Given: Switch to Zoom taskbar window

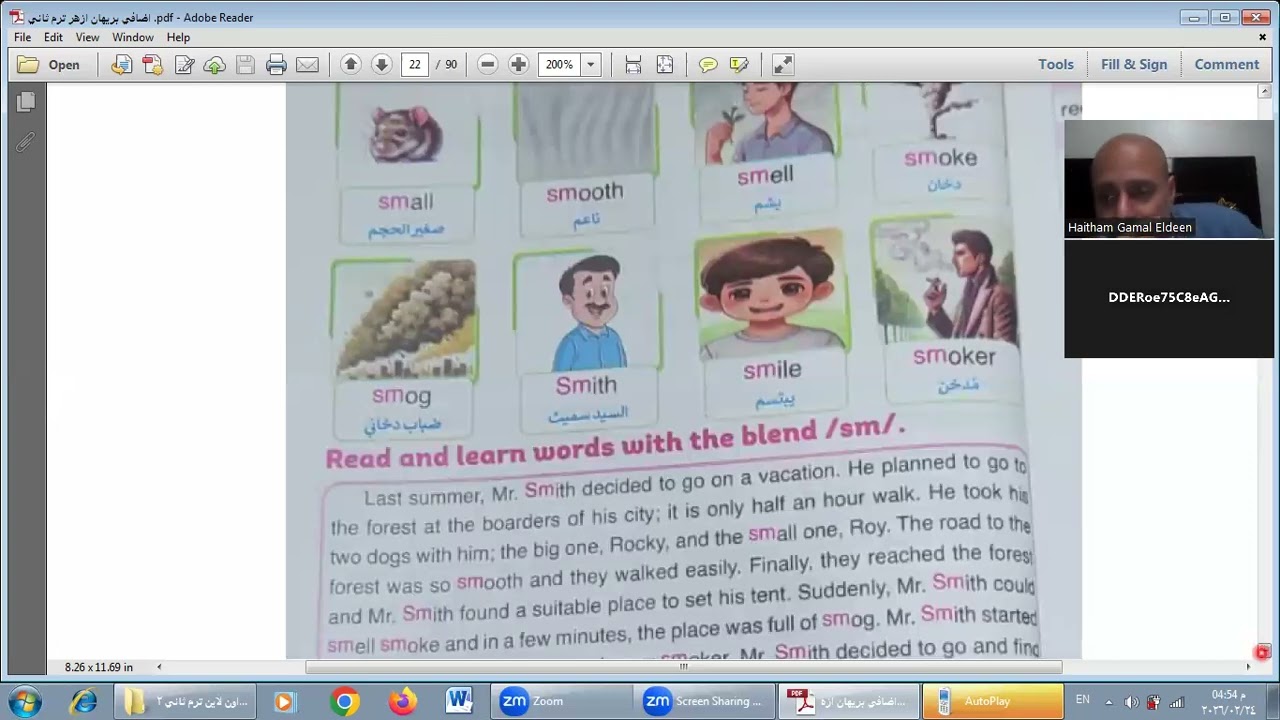Looking at the screenshot, I should [561, 701].
